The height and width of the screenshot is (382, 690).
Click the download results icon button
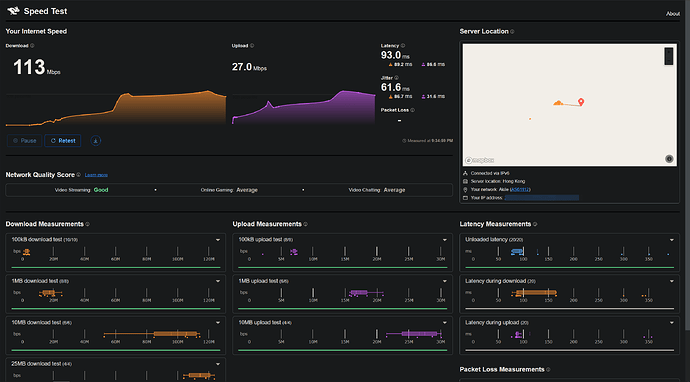pos(95,141)
